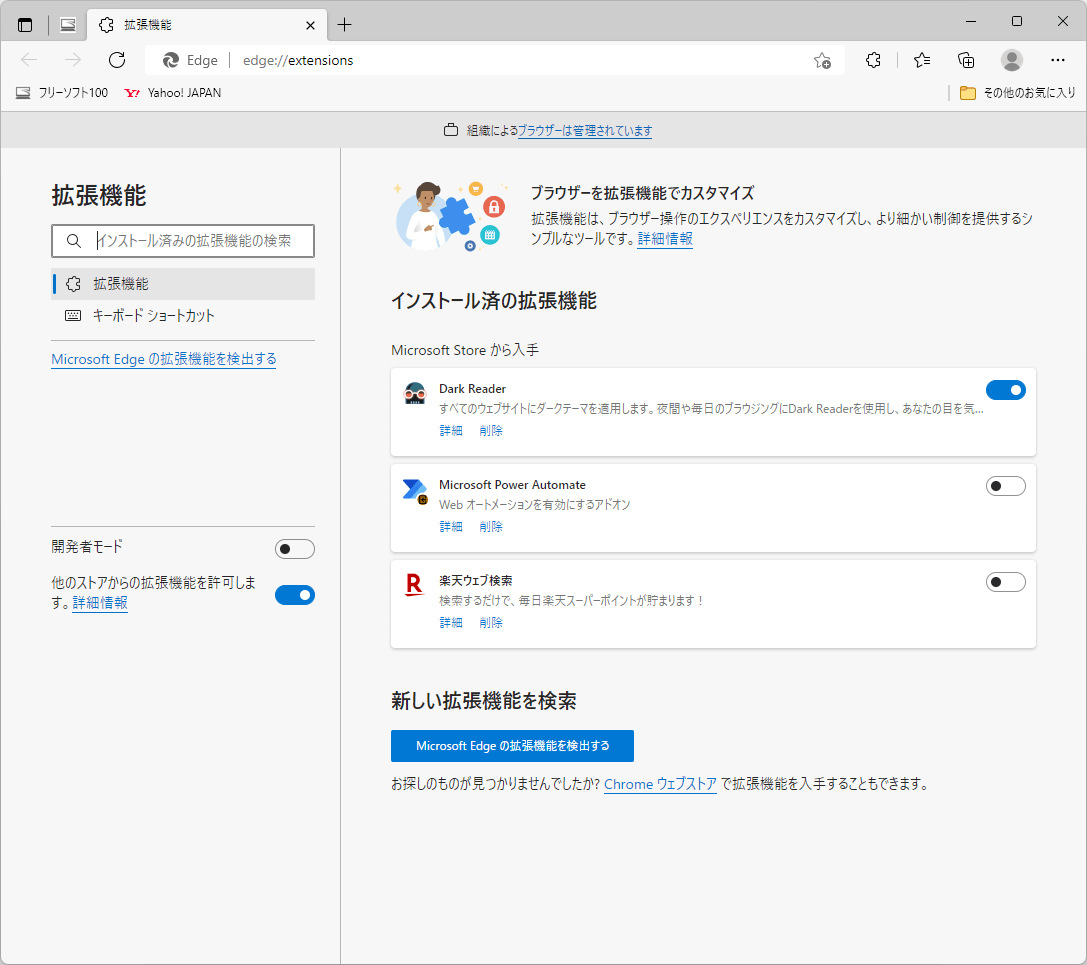Click the Microsoft Power Automate icon
The image size is (1087, 965).
[x=415, y=490]
